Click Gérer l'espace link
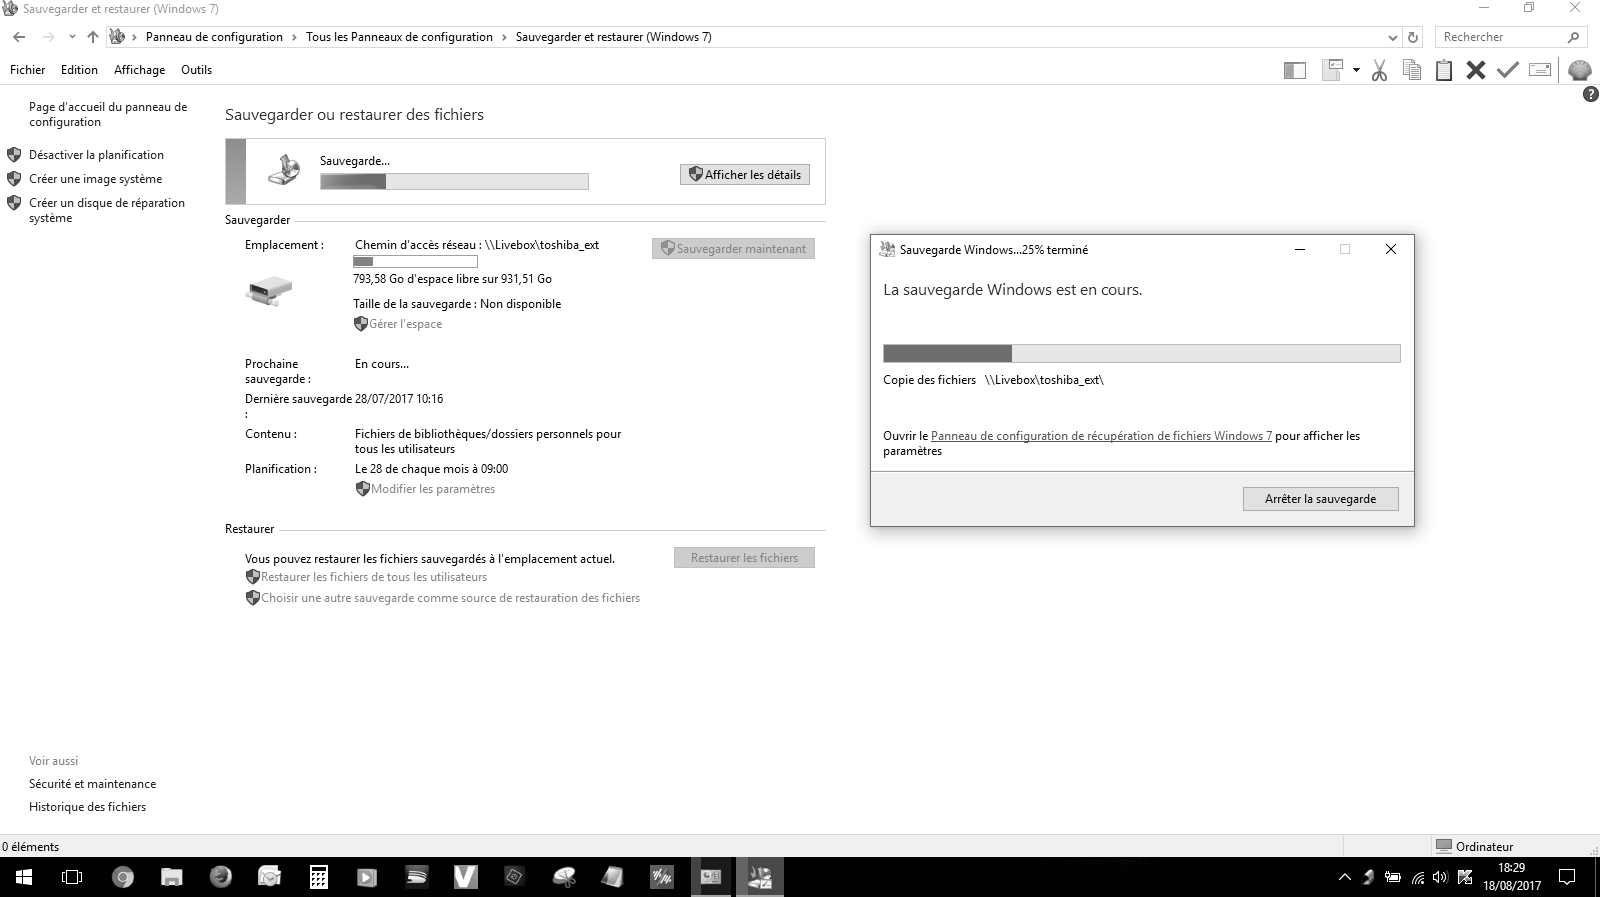1600x897 pixels. pyautogui.click(x=405, y=324)
